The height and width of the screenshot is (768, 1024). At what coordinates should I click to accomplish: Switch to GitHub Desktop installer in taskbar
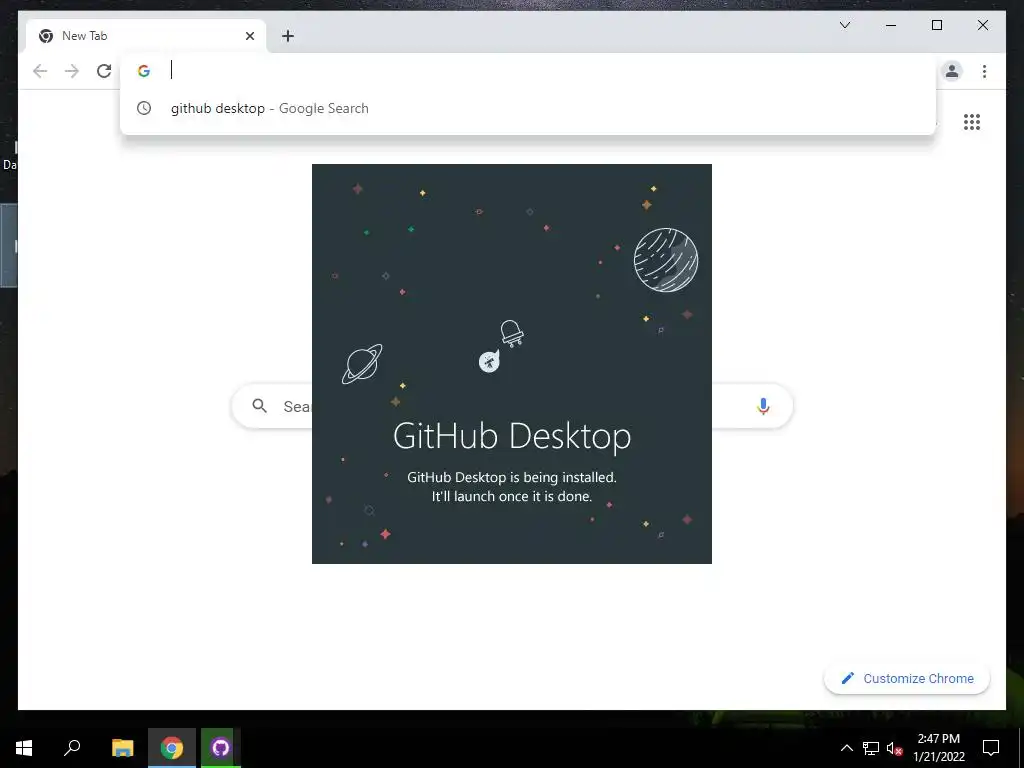(221, 748)
